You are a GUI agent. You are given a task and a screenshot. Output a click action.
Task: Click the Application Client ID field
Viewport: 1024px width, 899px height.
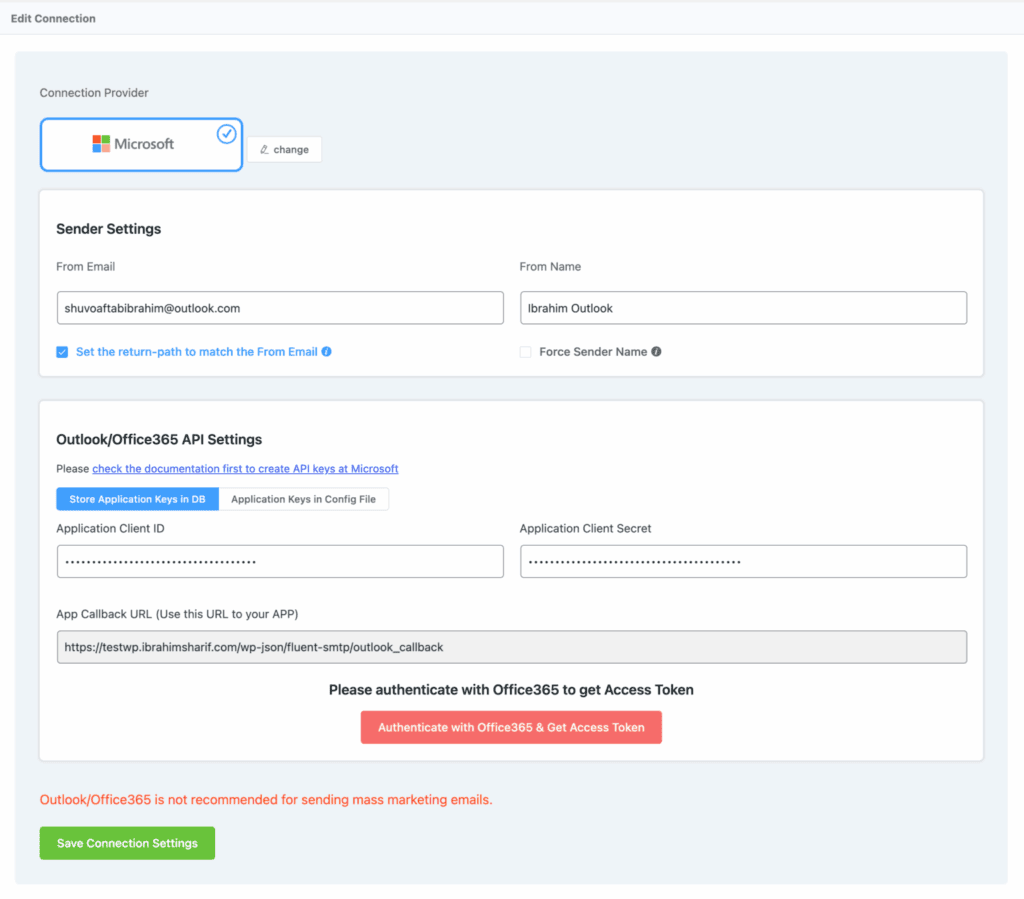pyautogui.click(x=280, y=561)
